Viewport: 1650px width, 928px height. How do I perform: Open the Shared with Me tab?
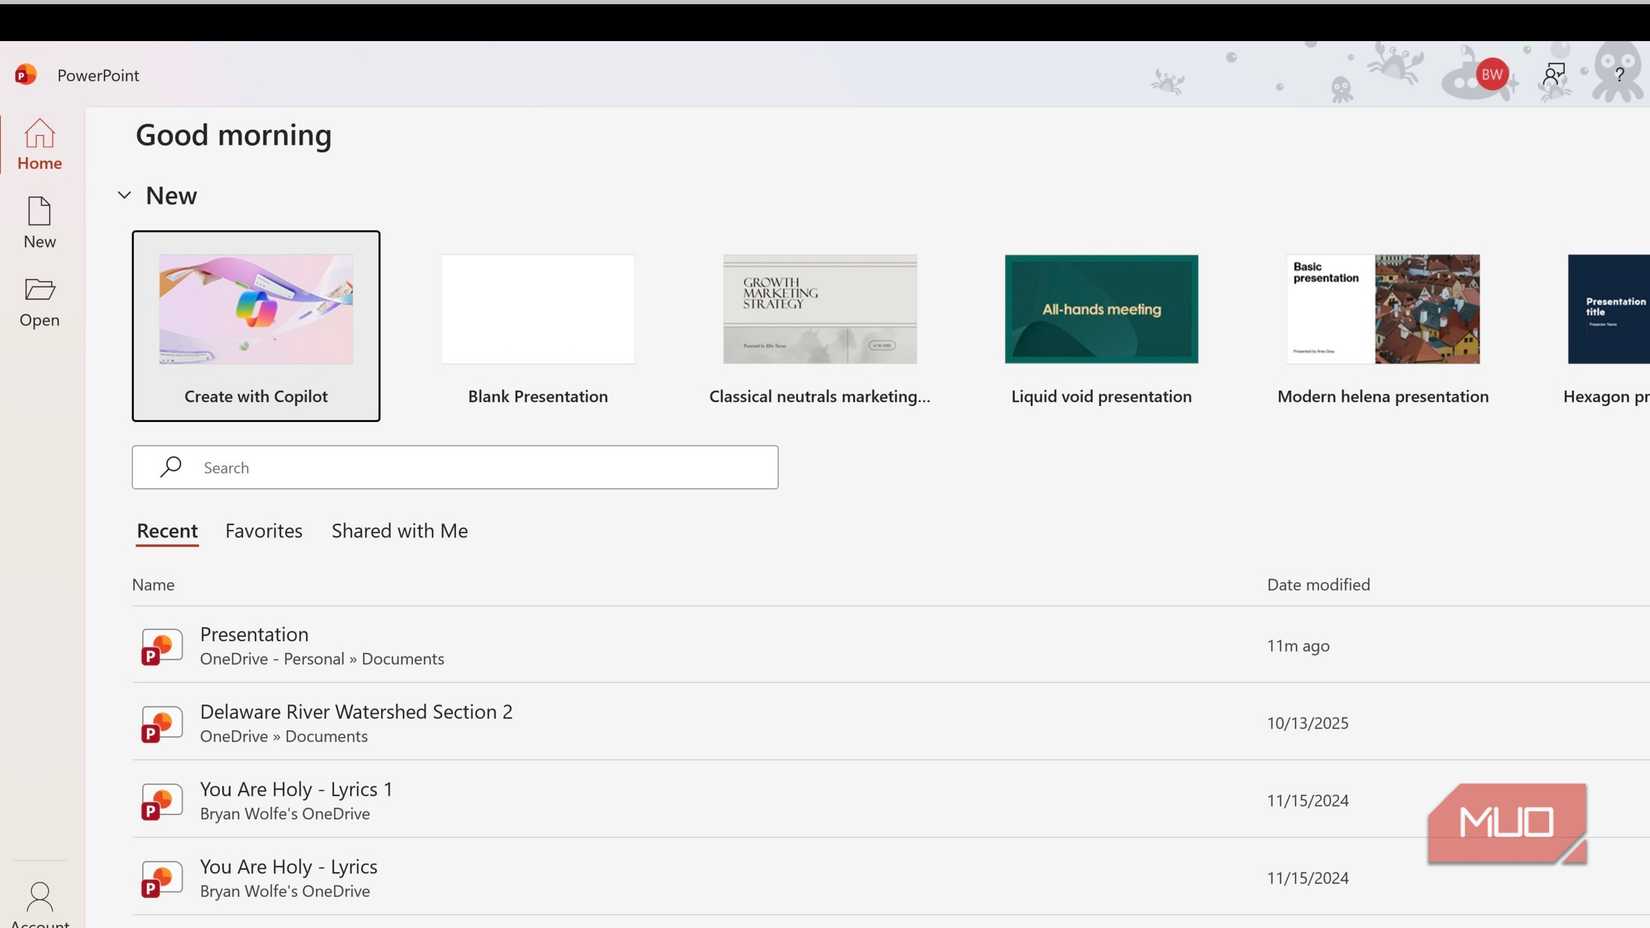click(398, 531)
